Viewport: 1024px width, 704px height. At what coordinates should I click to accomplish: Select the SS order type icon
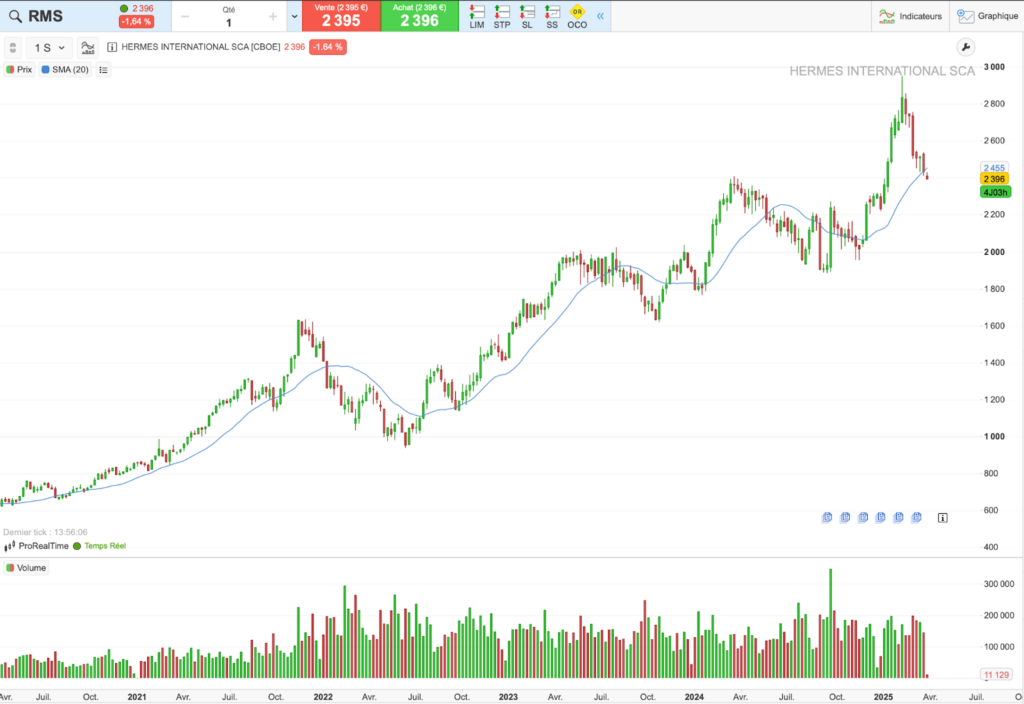[552, 16]
